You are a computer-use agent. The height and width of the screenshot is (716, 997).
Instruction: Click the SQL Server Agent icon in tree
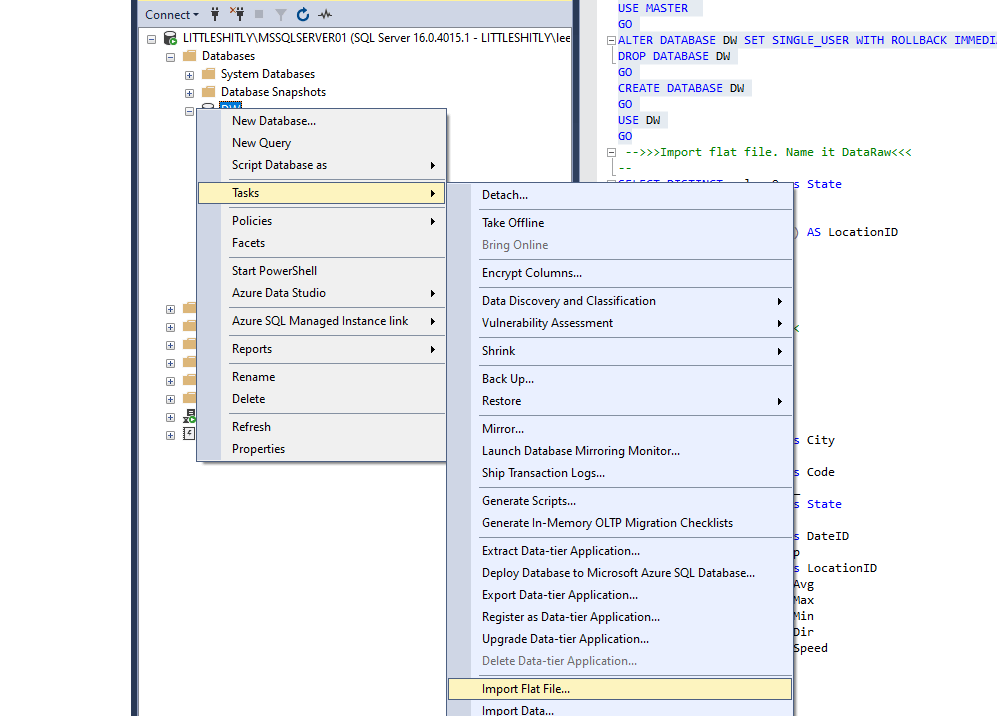point(189,416)
